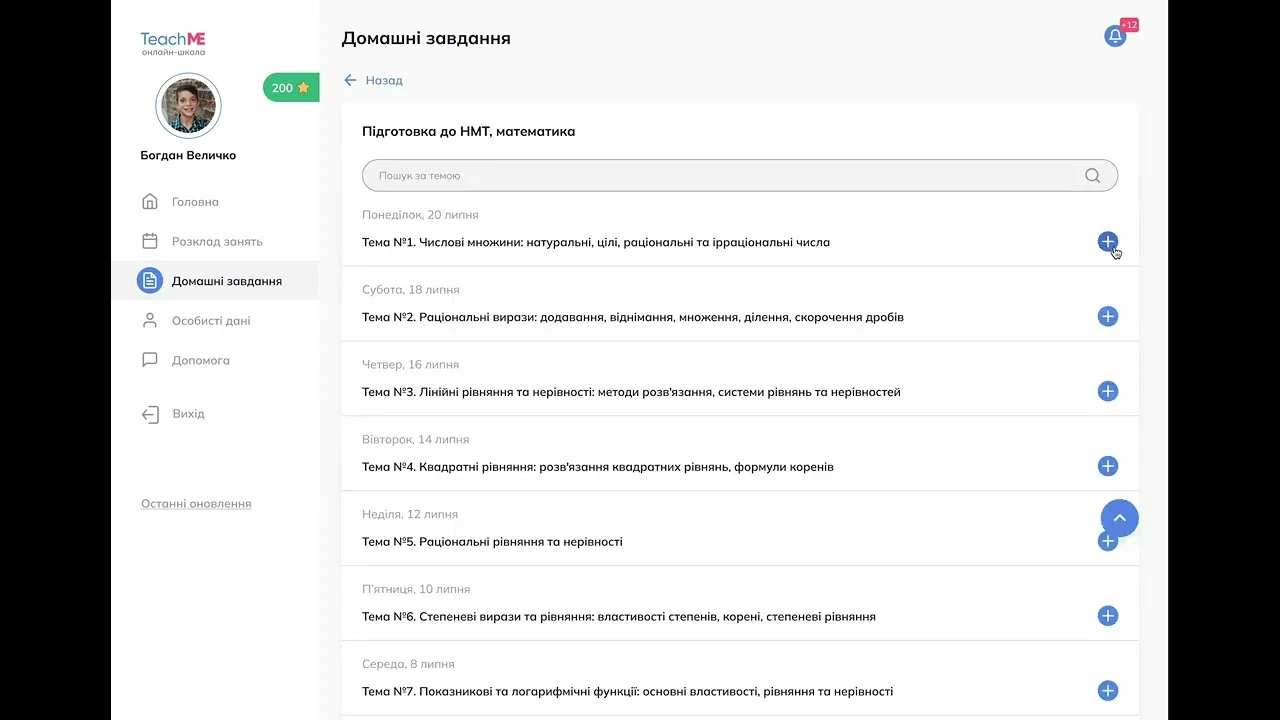Log out using Вихід
1280x720 pixels.
(188, 414)
